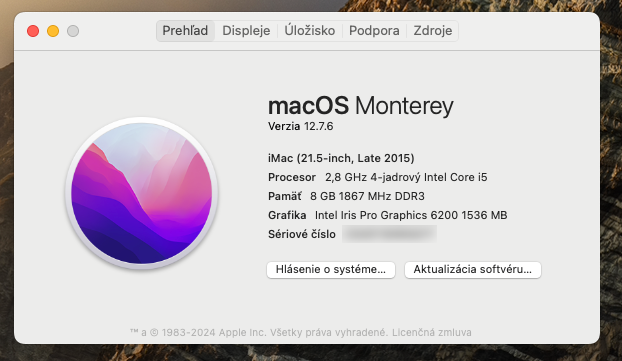
Task: Launch Aktualizácia softvéru update
Action: coord(472,270)
